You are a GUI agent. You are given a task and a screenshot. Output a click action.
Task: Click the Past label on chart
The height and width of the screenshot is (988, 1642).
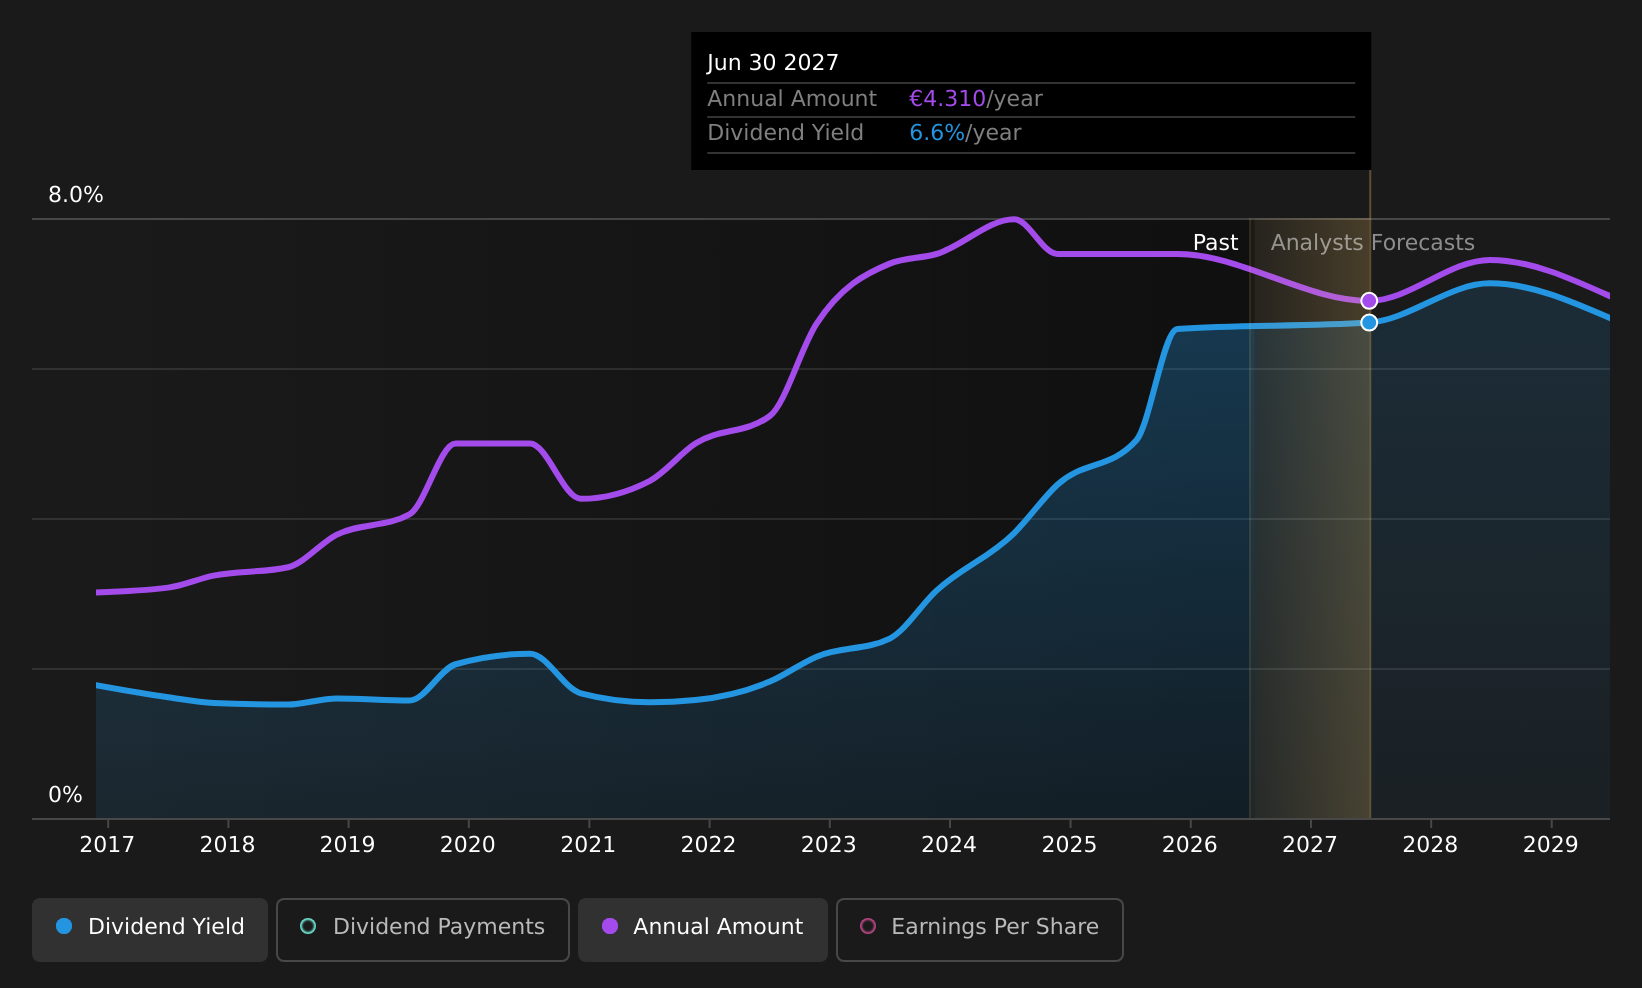pos(1215,243)
